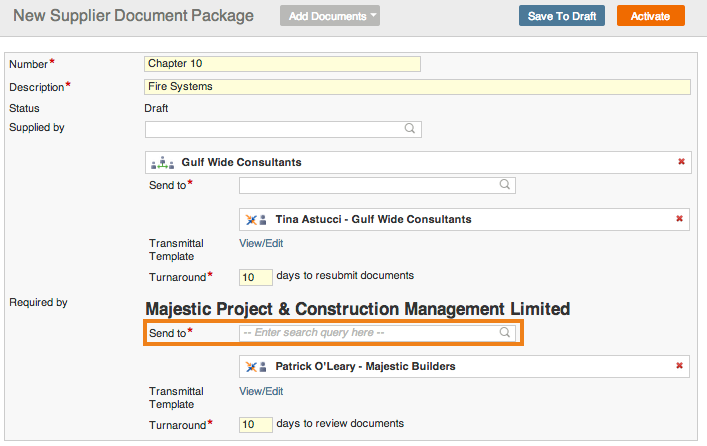Click the Supplied by search input
The image size is (707, 446).
[283, 129]
